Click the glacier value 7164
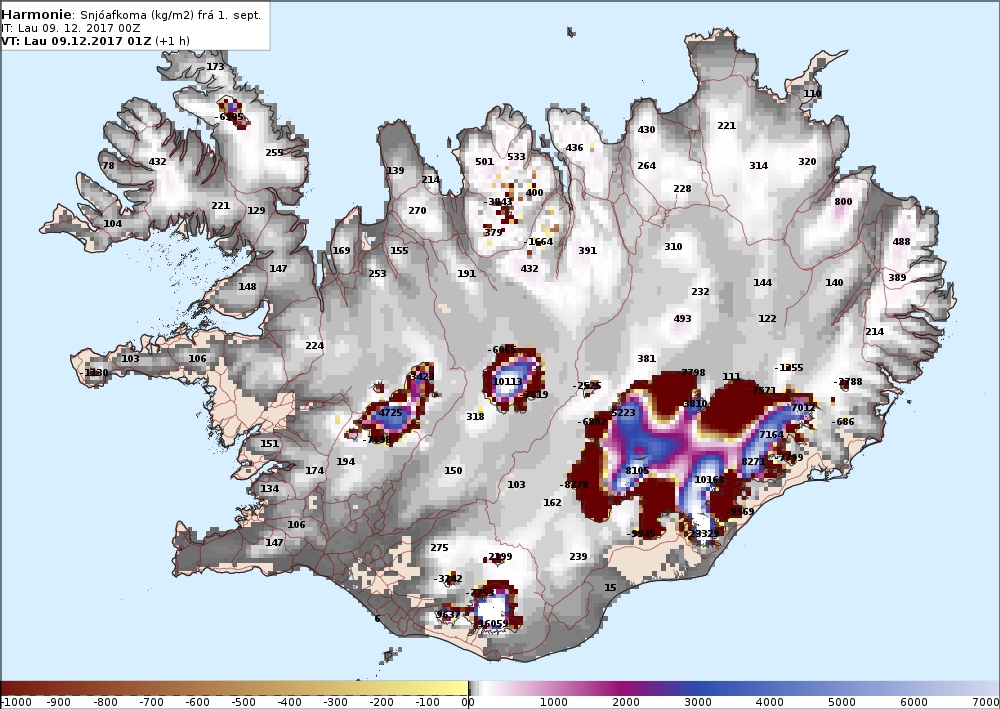 [x=772, y=435]
